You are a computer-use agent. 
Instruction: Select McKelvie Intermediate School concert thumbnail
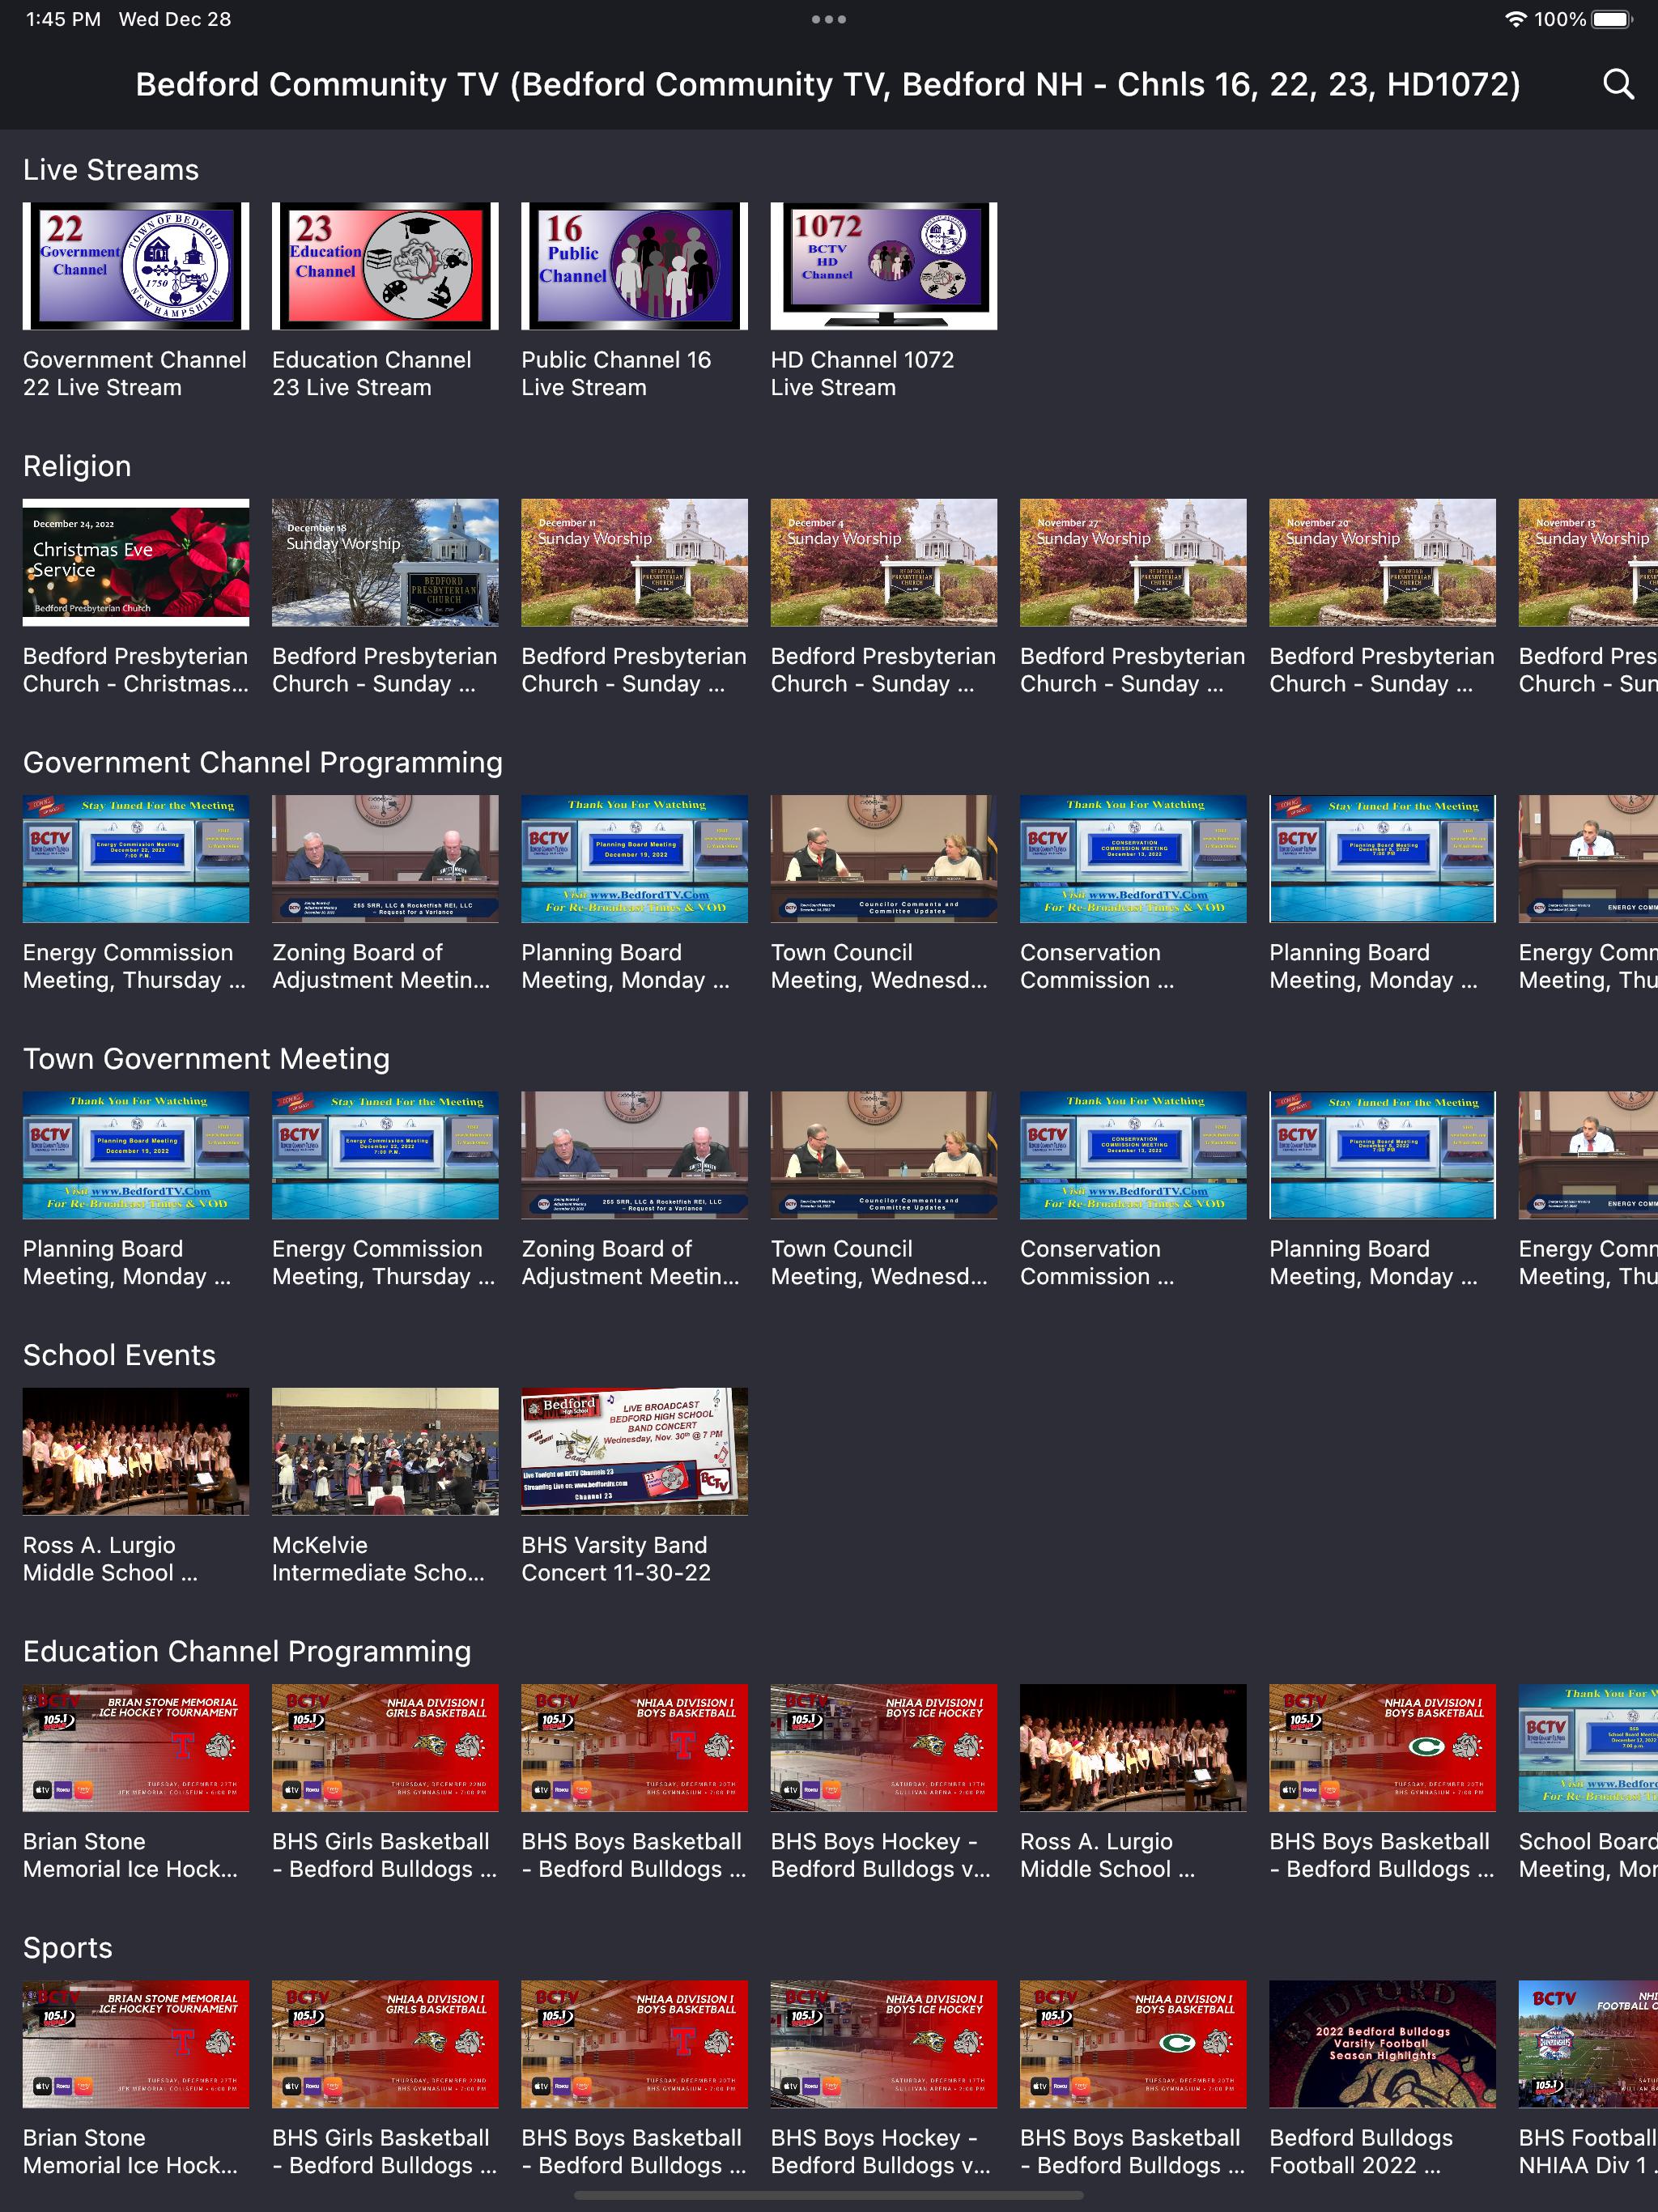tap(385, 1451)
